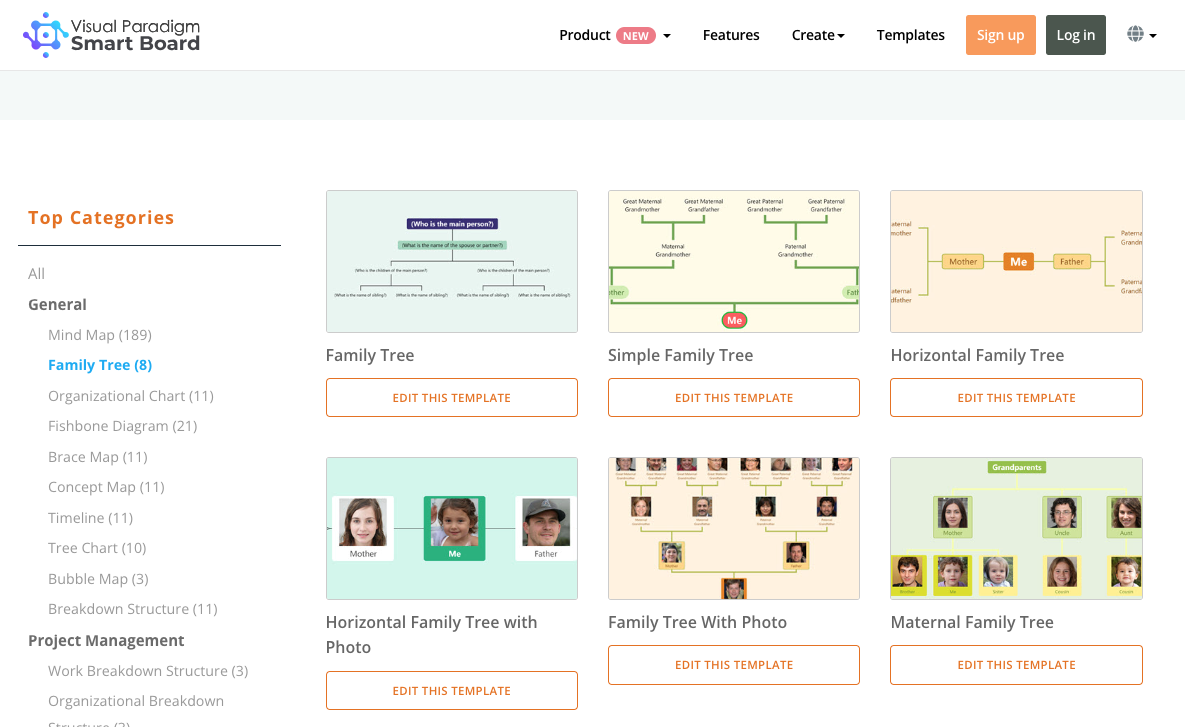Click the Visual Paradigm Smart Board logo
Image resolution: width=1185 pixels, height=727 pixels.
(x=111, y=35)
